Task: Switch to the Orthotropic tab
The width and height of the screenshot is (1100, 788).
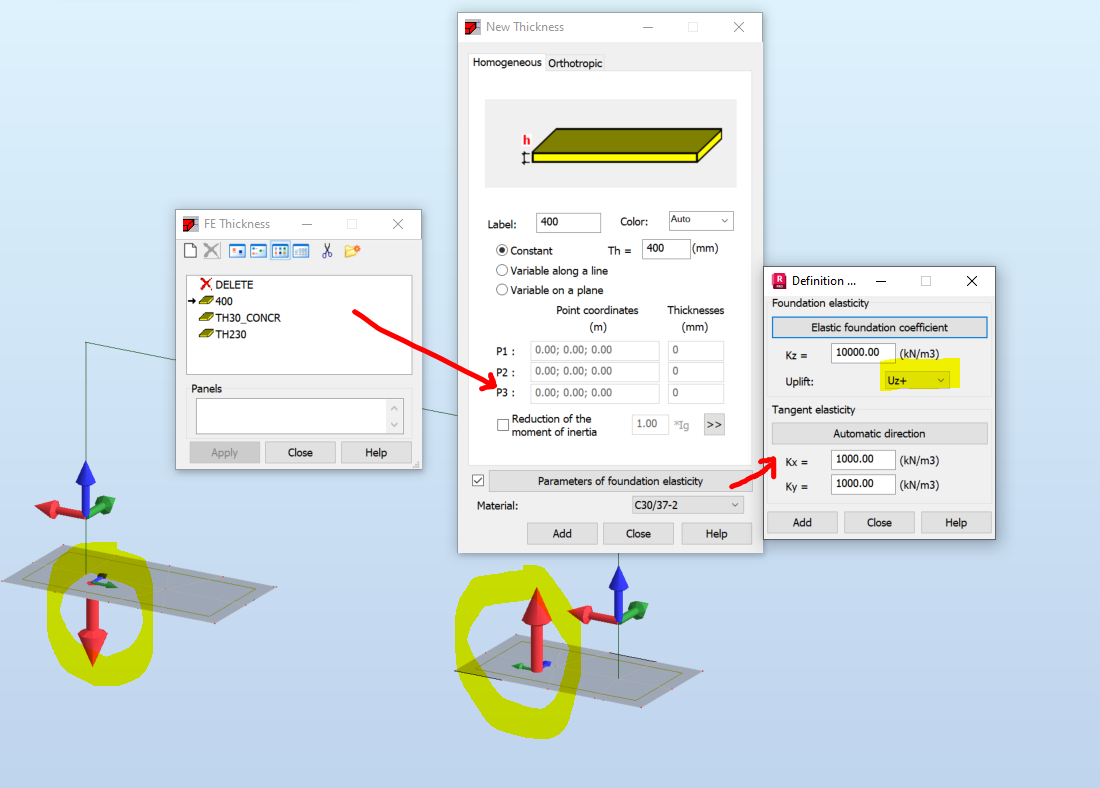Action: tap(575, 62)
